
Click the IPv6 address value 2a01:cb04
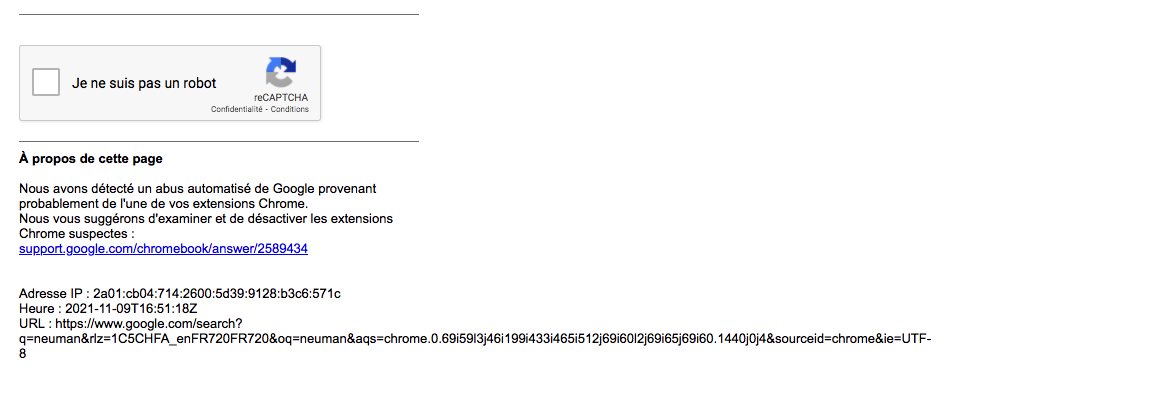[217, 293]
